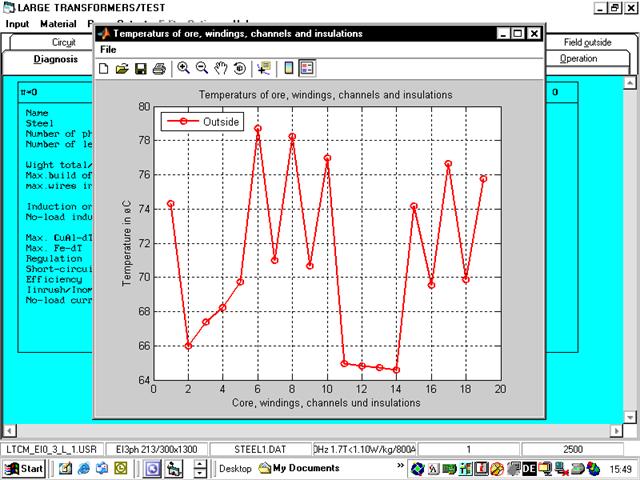This screenshot has width=640, height=480.
Task: Select the Rotate 3D tool
Action: [240, 68]
